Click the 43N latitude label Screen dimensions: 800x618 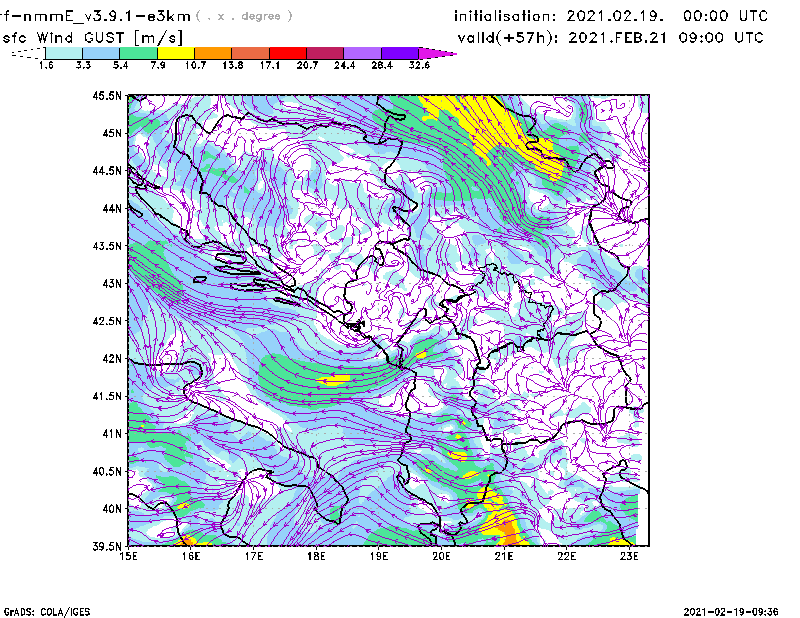tap(112, 283)
